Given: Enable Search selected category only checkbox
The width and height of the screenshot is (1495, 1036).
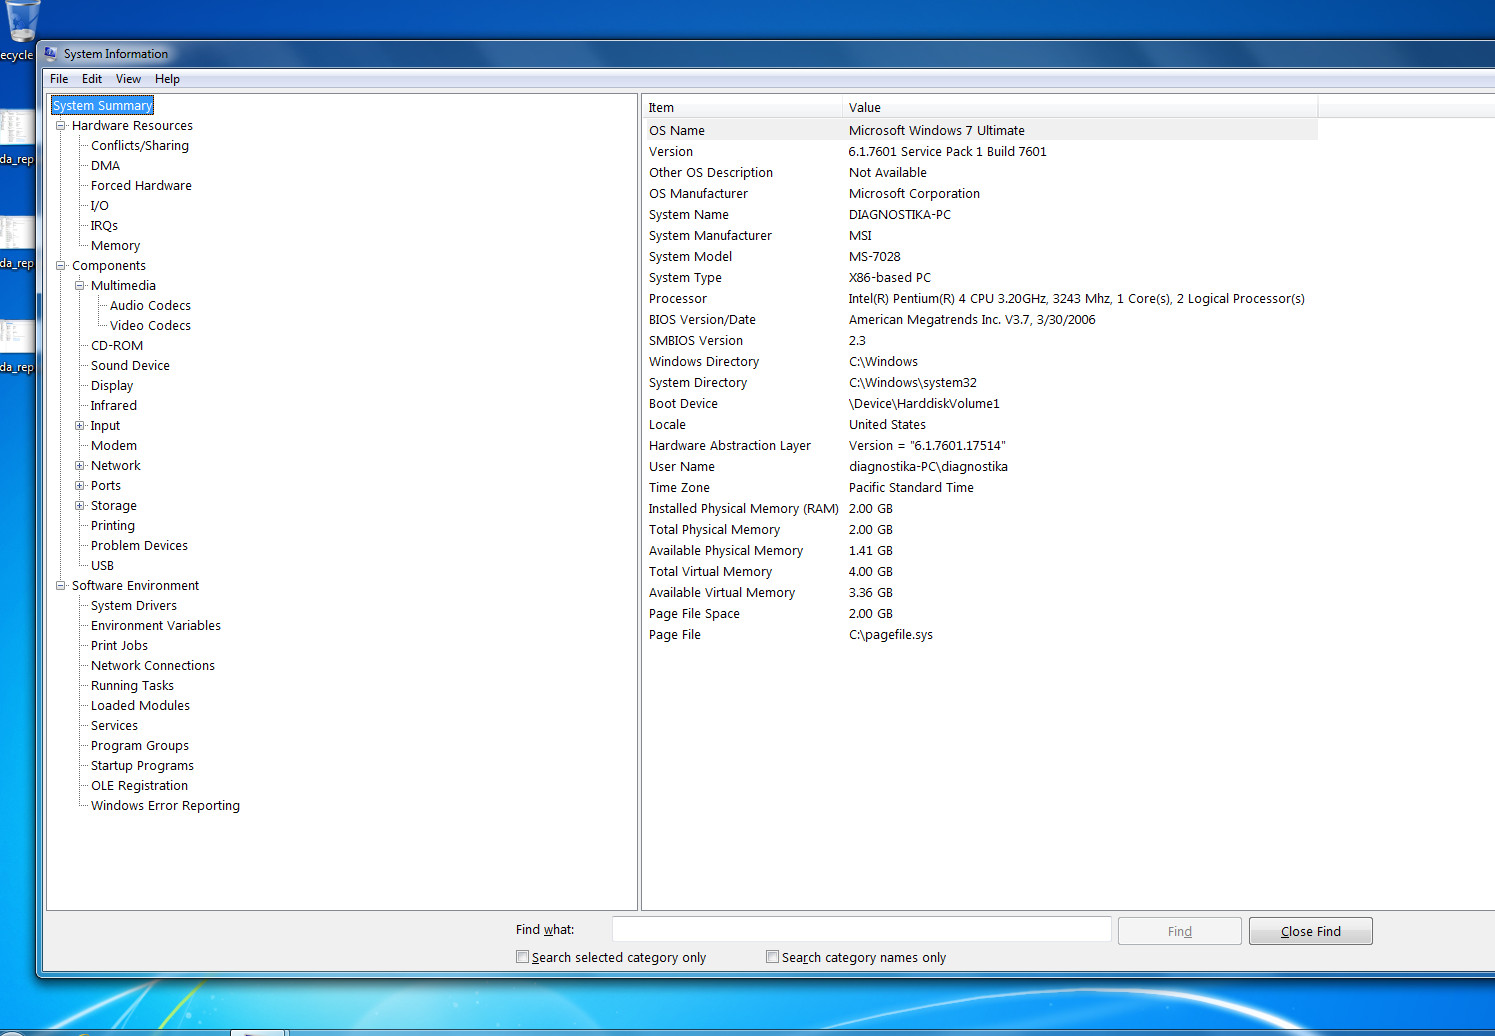Looking at the screenshot, I should point(522,957).
